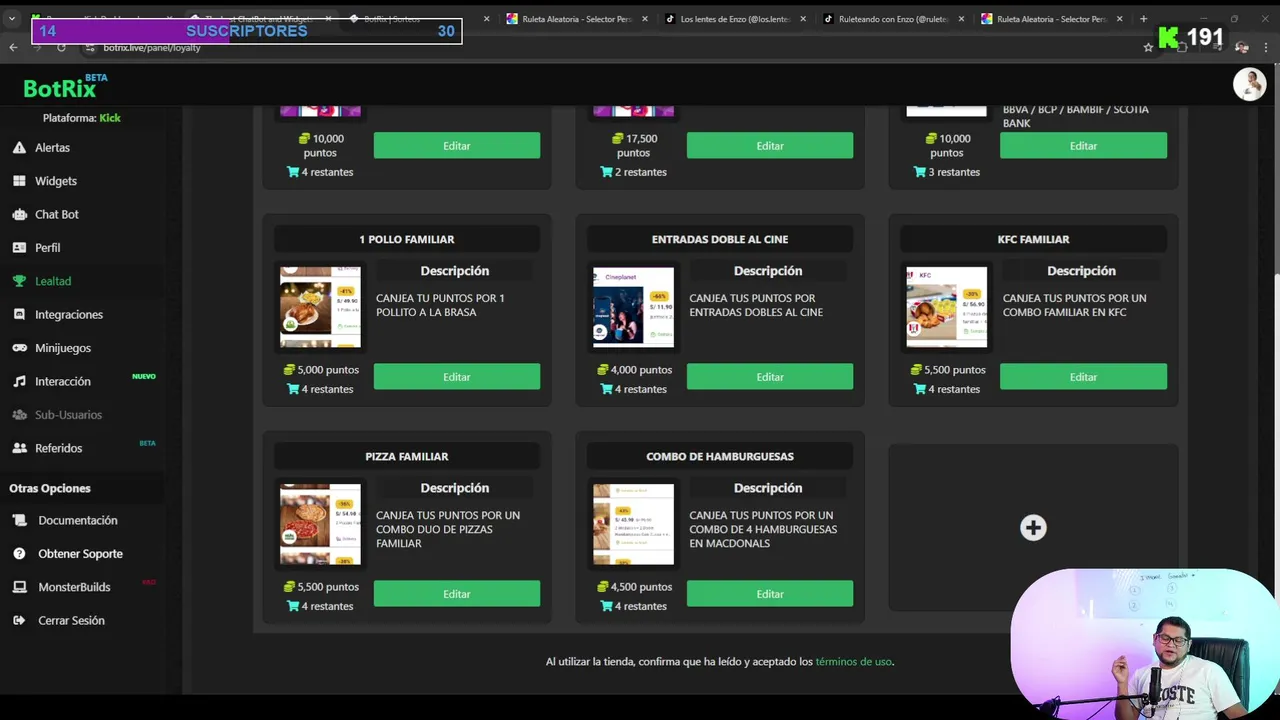Open the user profile avatar
The height and width of the screenshot is (720, 1280).
(1249, 85)
